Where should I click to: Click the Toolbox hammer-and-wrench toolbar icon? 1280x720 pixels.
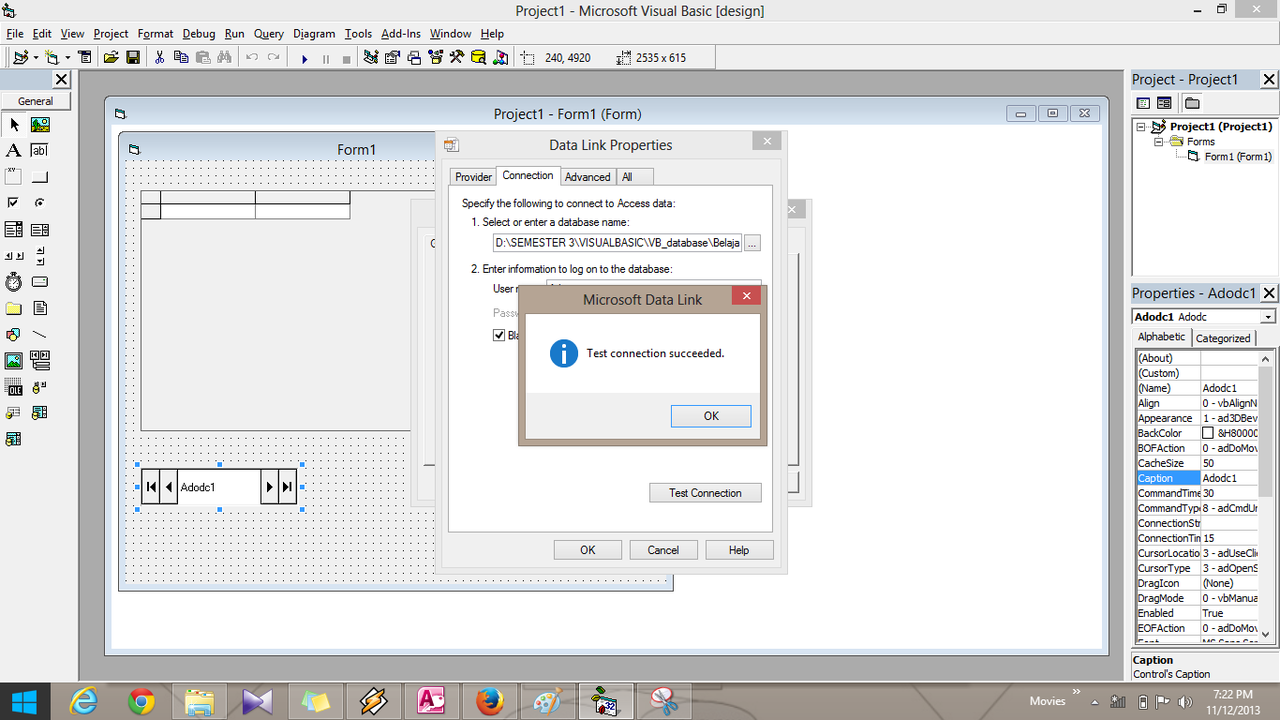(x=457, y=58)
